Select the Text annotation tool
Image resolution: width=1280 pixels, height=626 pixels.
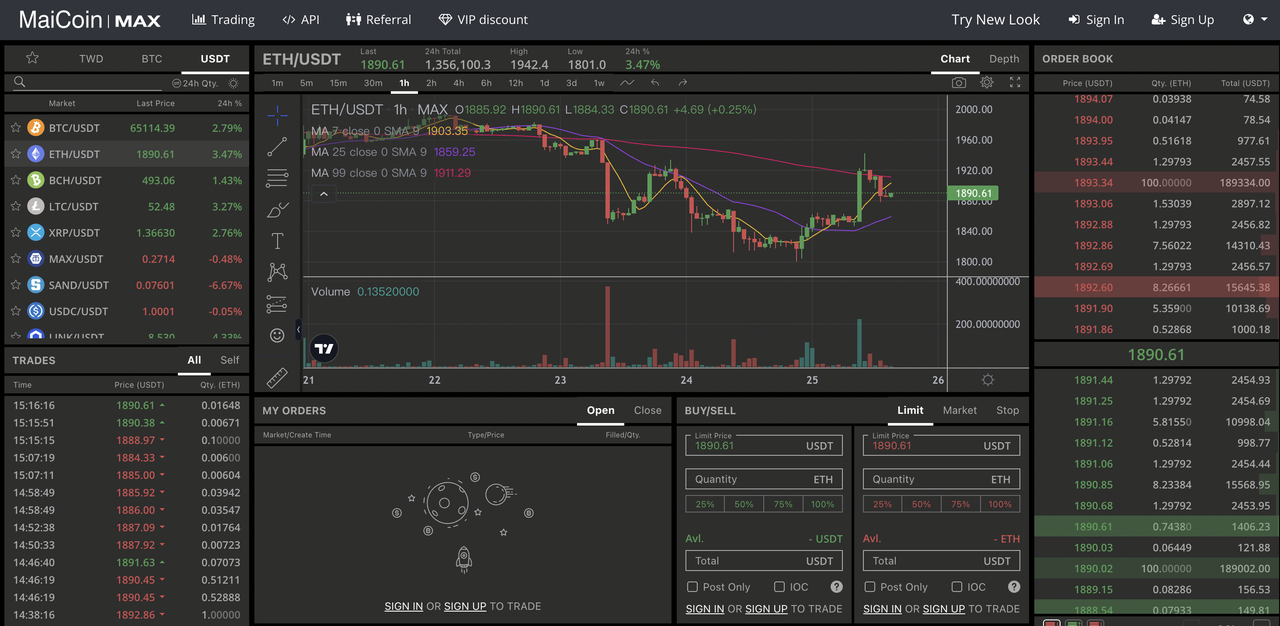click(x=278, y=241)
